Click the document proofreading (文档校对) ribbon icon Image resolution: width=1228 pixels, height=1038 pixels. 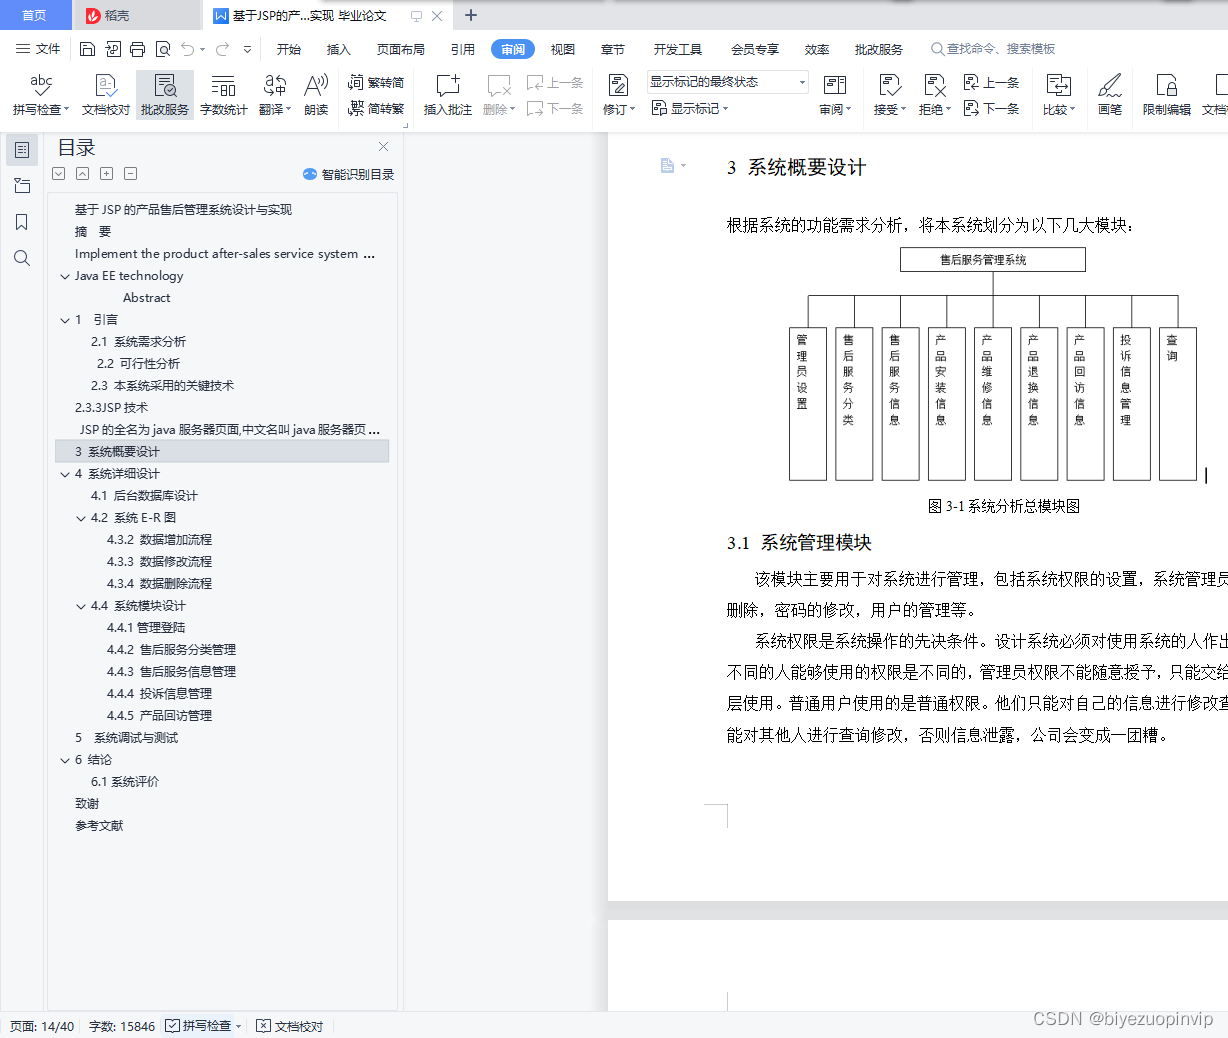coord(106,95)
